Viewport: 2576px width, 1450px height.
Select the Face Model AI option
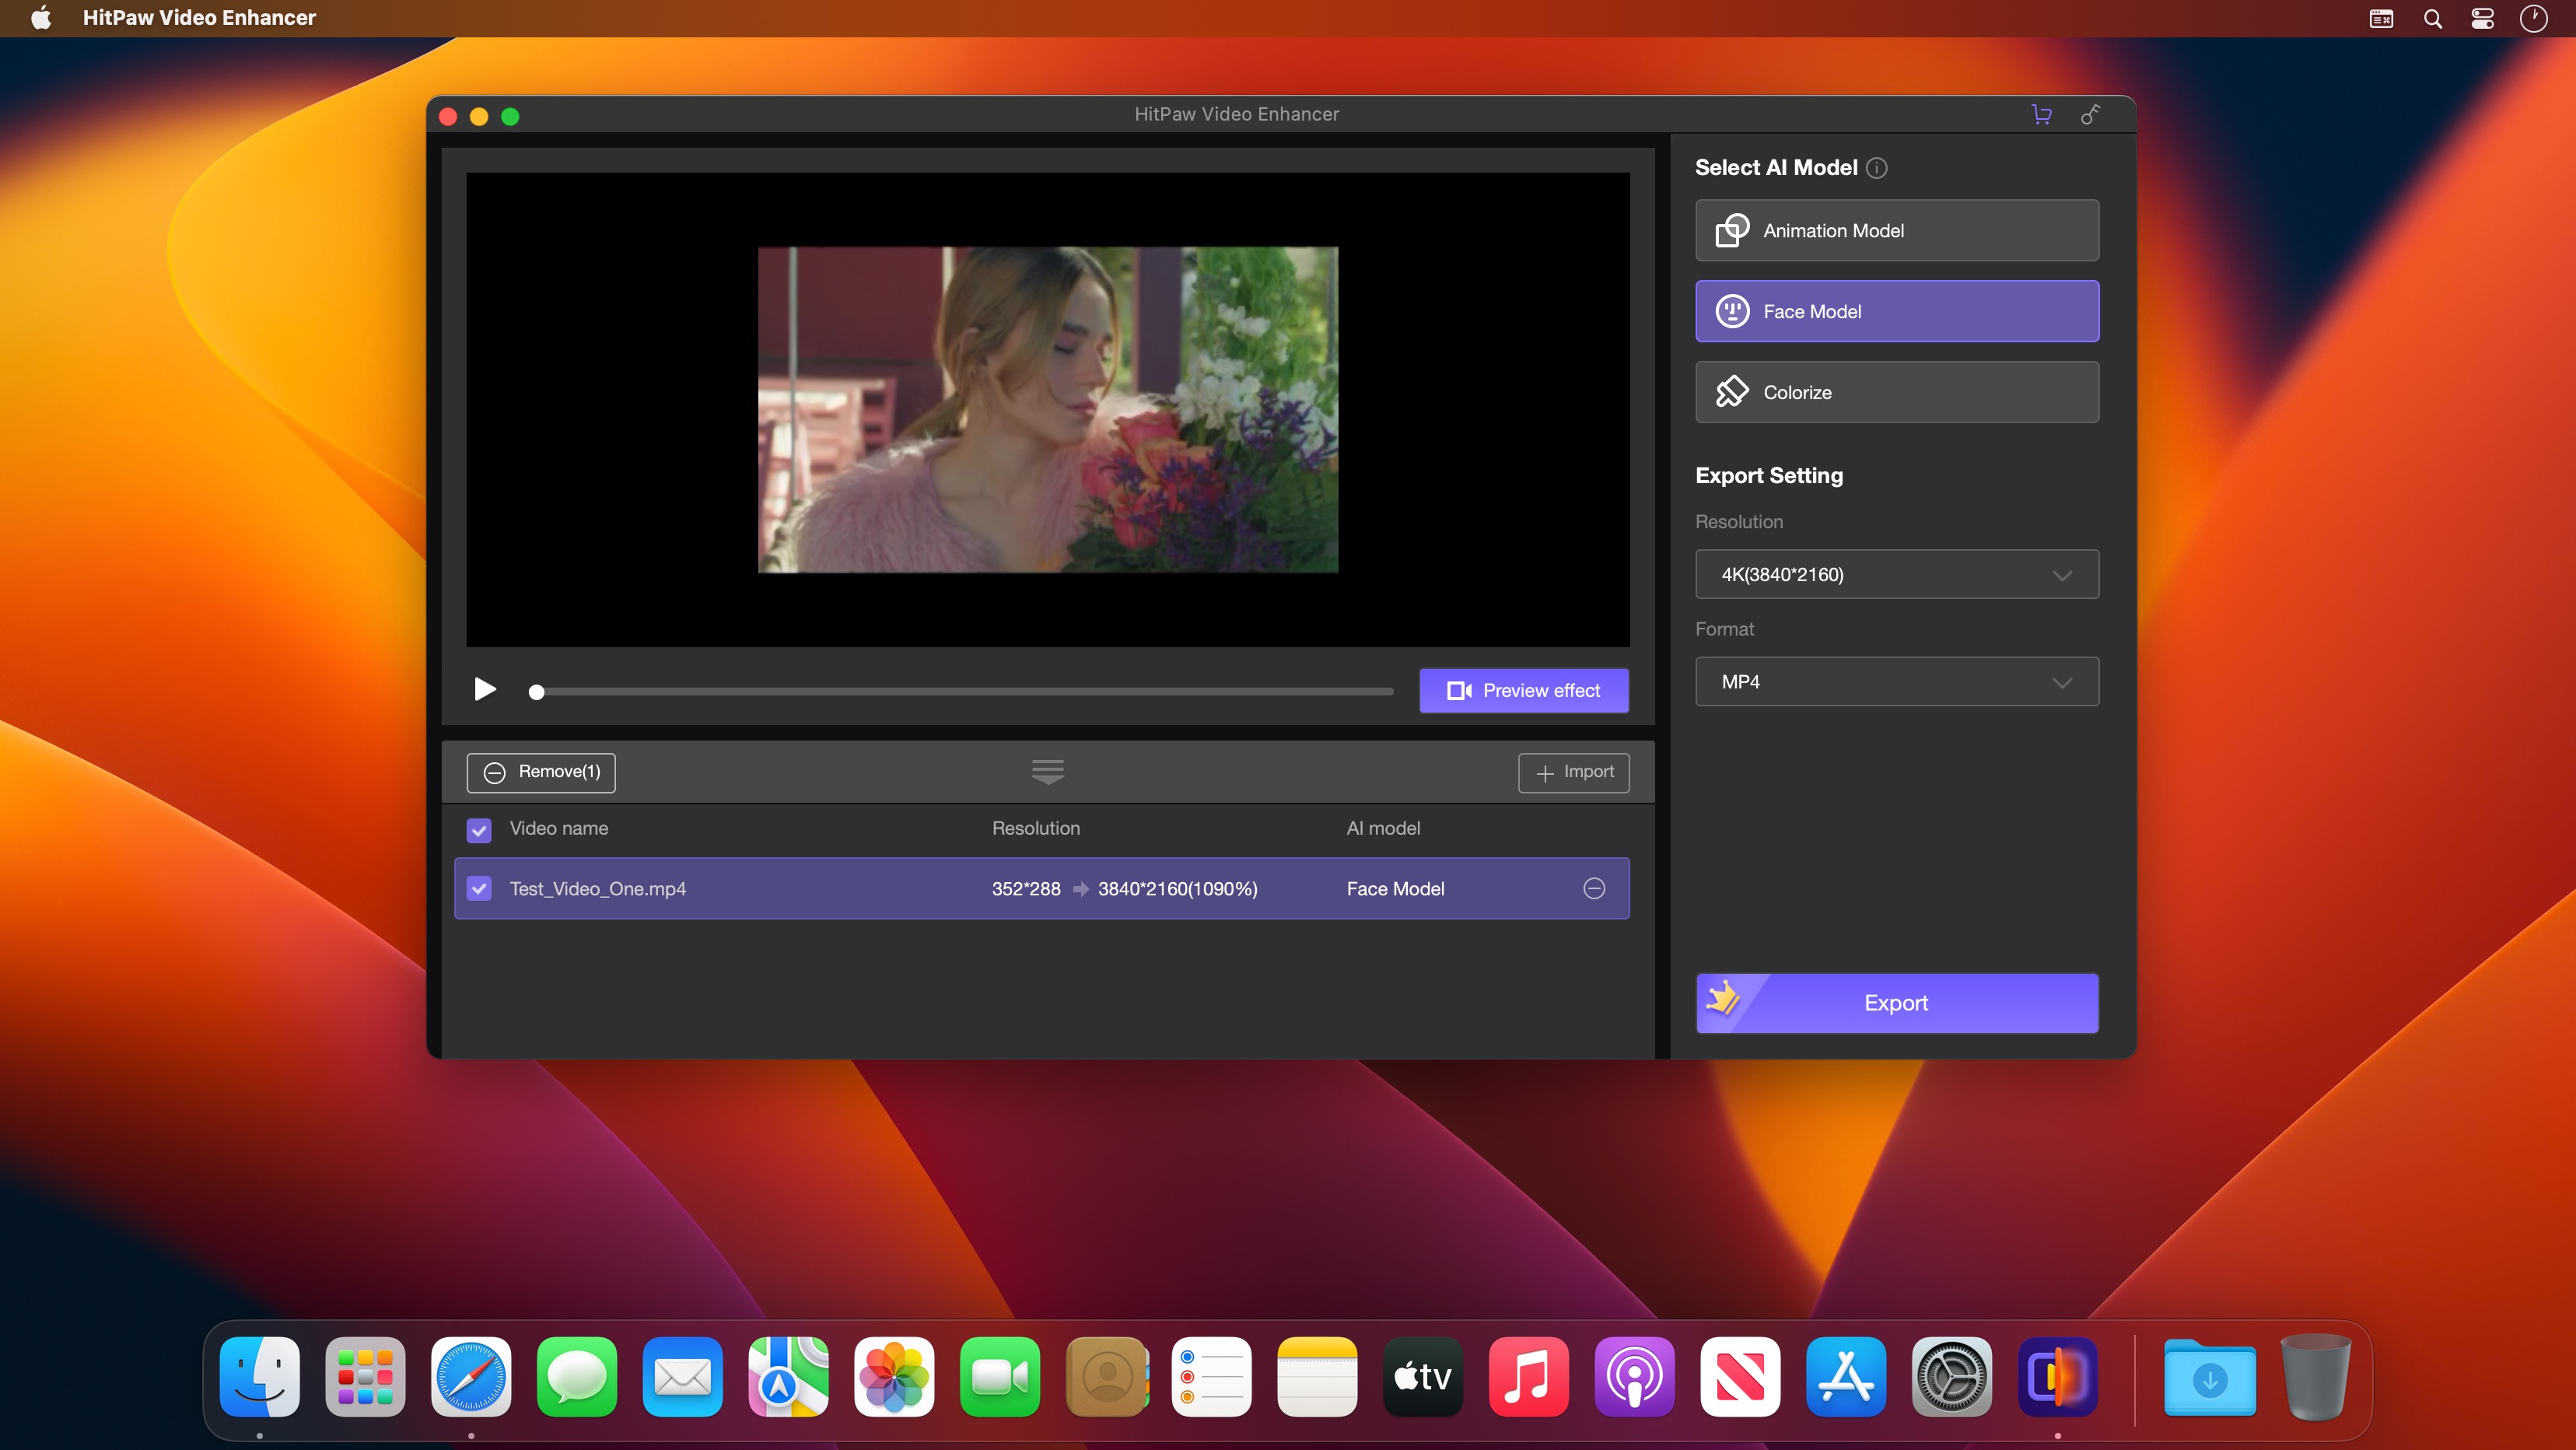[1897, 312]
